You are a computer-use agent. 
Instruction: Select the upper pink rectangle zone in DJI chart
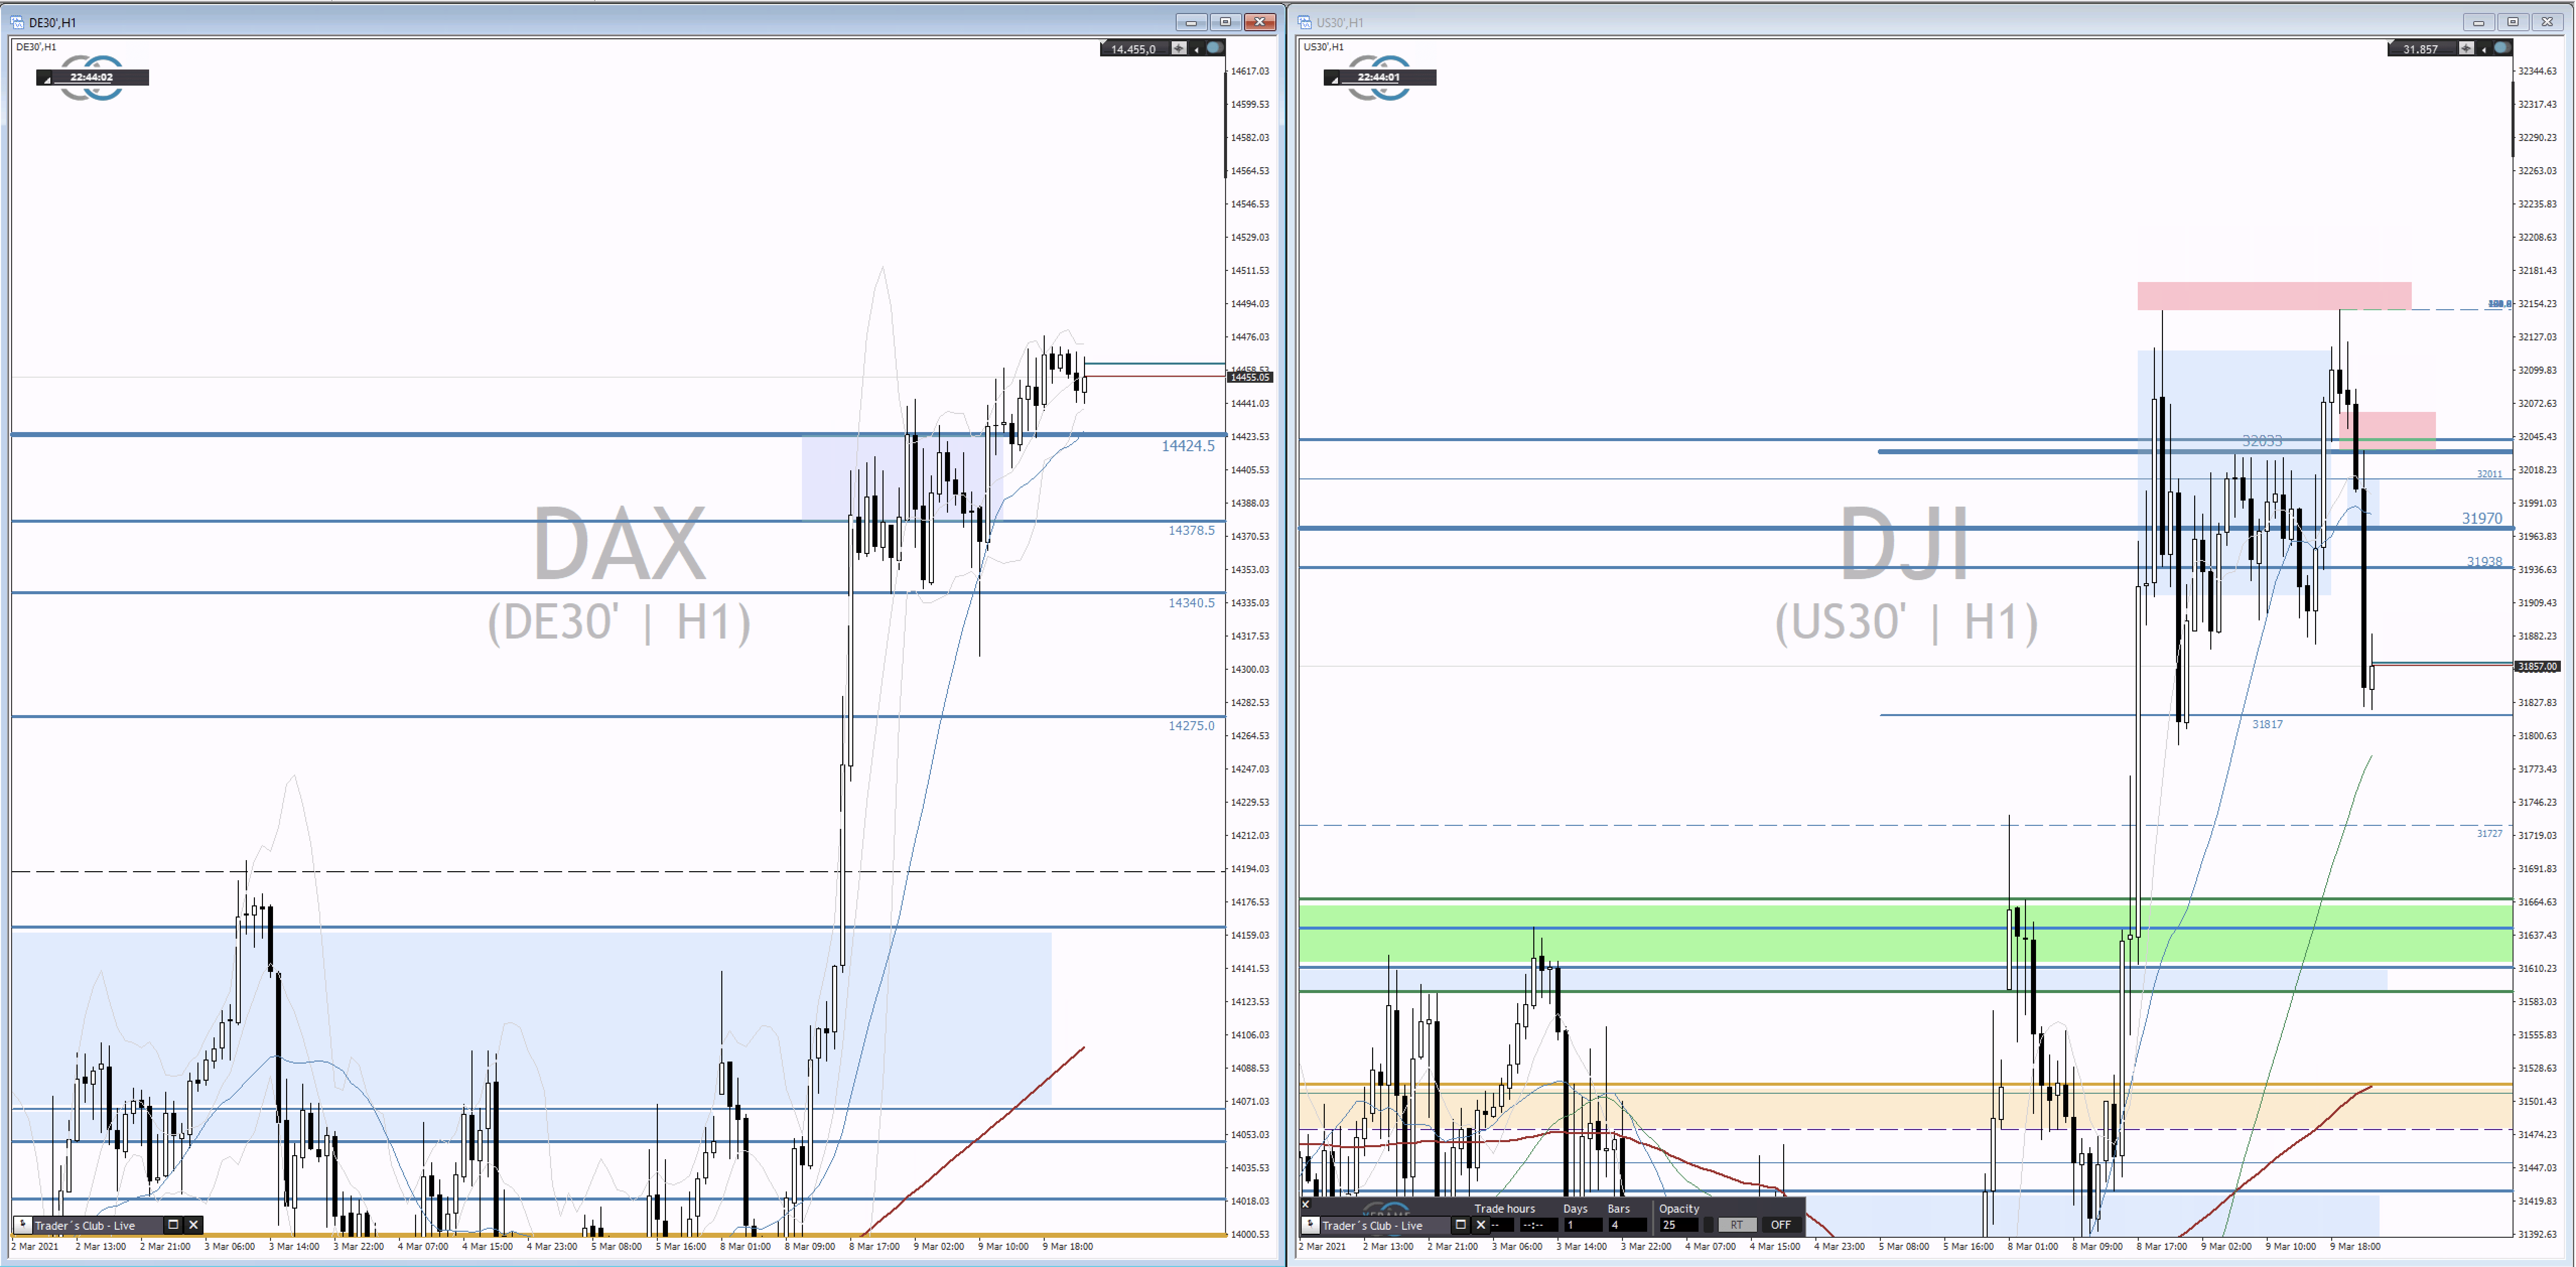pos(2274,296)
